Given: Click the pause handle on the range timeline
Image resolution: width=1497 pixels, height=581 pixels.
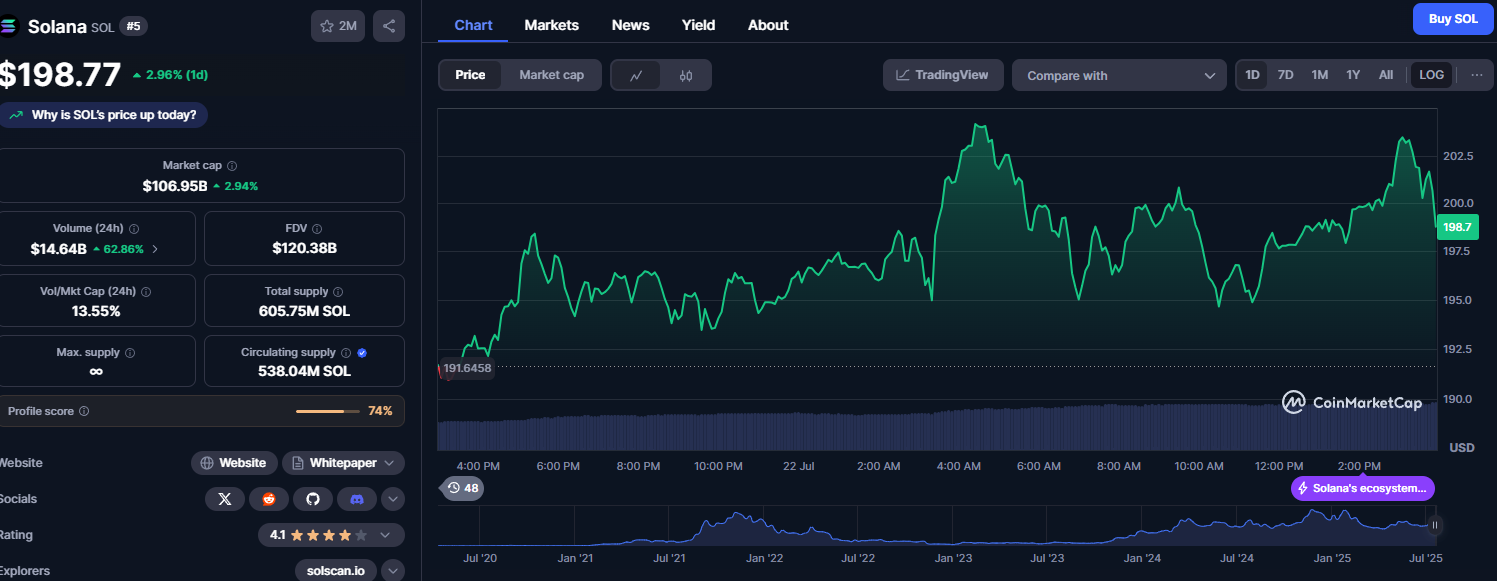Looking at the screenshot, I should (1435, 525).
